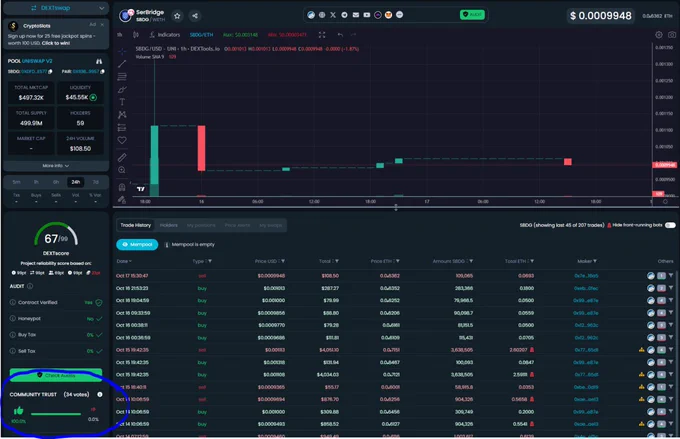680x439 pixels.
Task: Open the Indicators menu
Action: click(165, 35)
